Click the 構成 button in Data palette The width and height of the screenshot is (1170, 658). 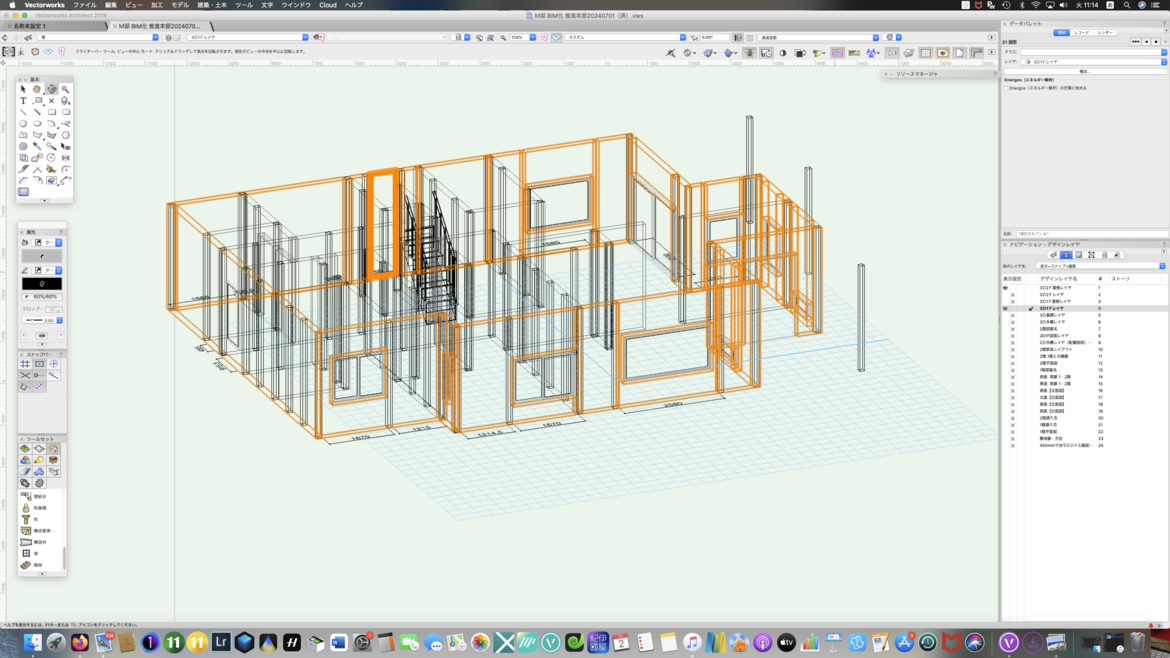click(1084, 72)
